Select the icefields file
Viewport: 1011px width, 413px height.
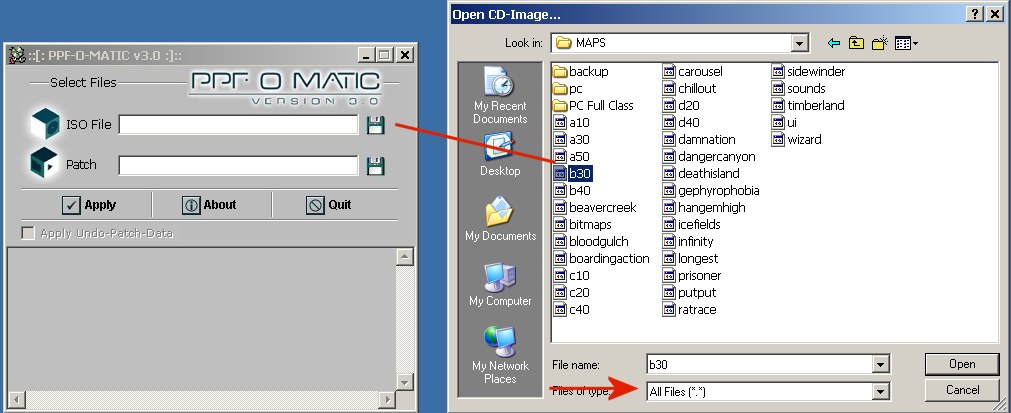[x=692, y=224]
